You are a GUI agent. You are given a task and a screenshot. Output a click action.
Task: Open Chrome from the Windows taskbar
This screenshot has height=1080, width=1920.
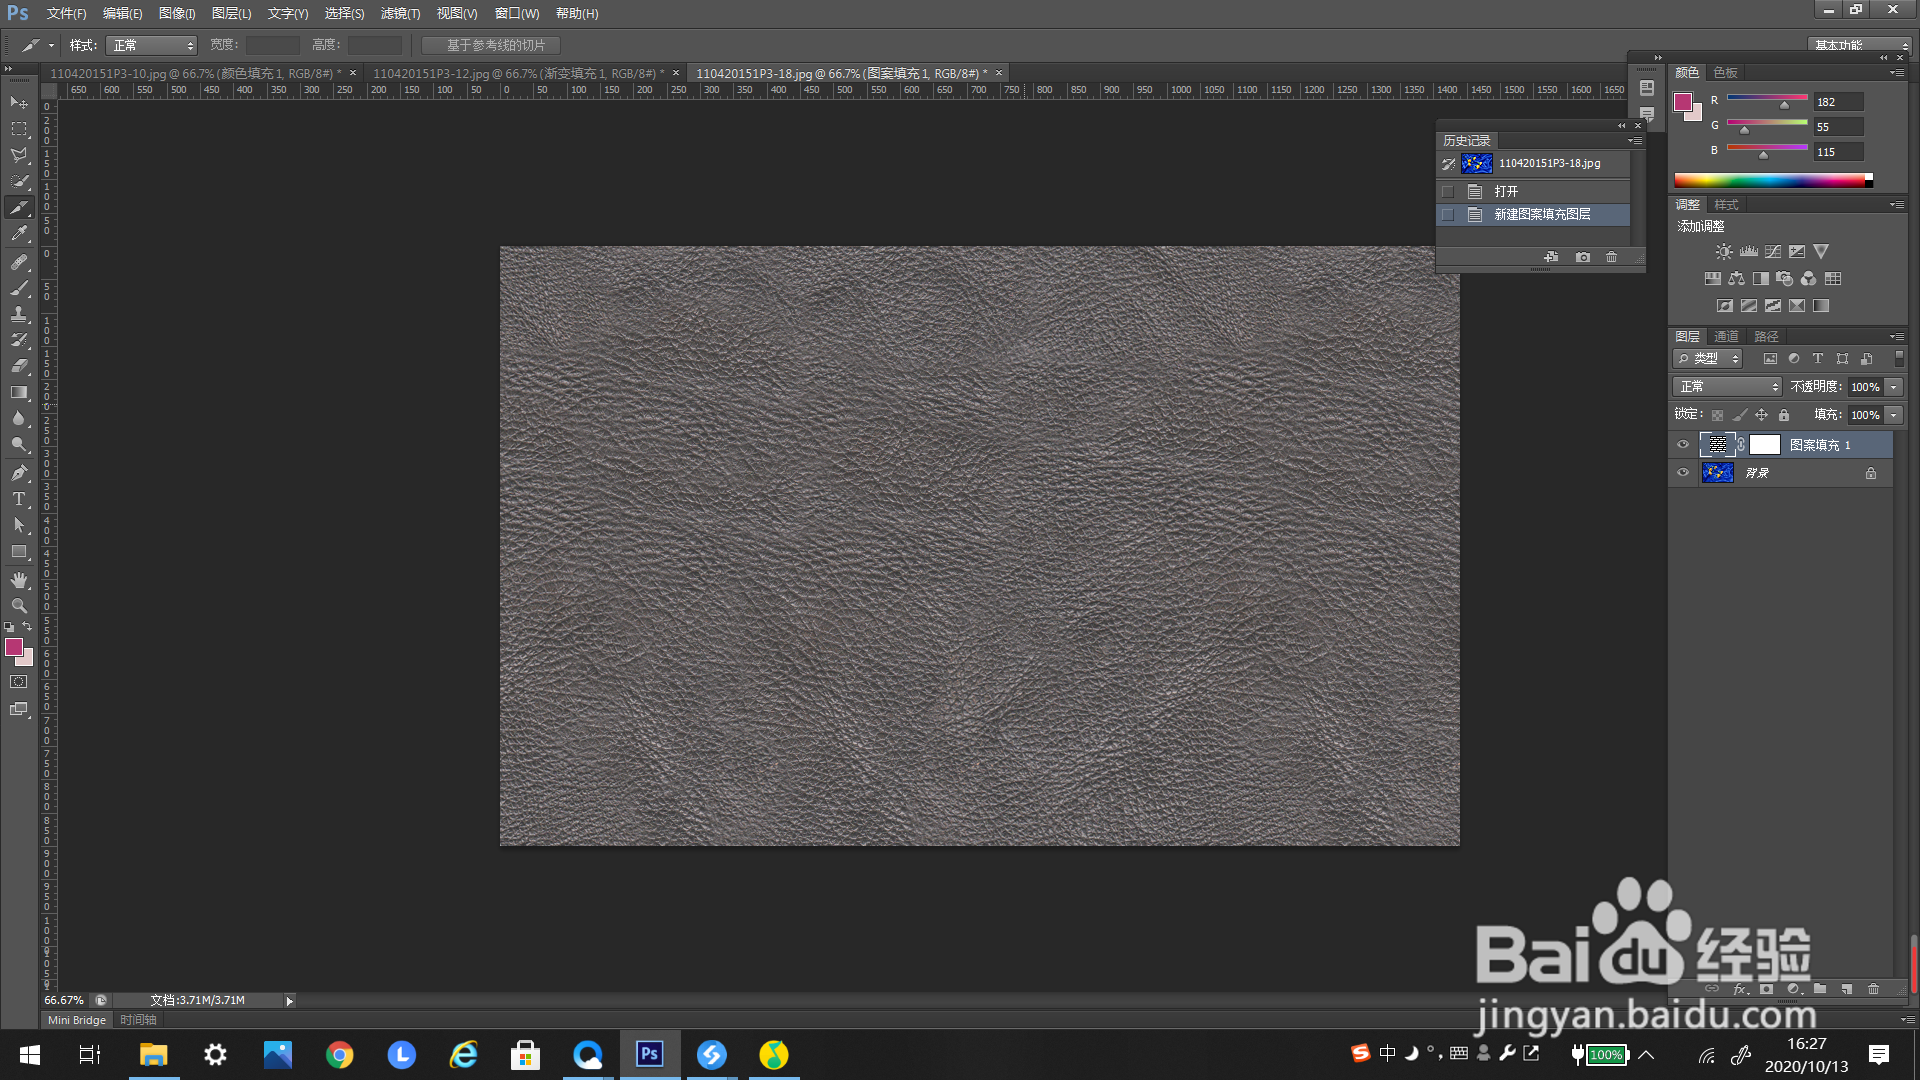pos(339,1055)
